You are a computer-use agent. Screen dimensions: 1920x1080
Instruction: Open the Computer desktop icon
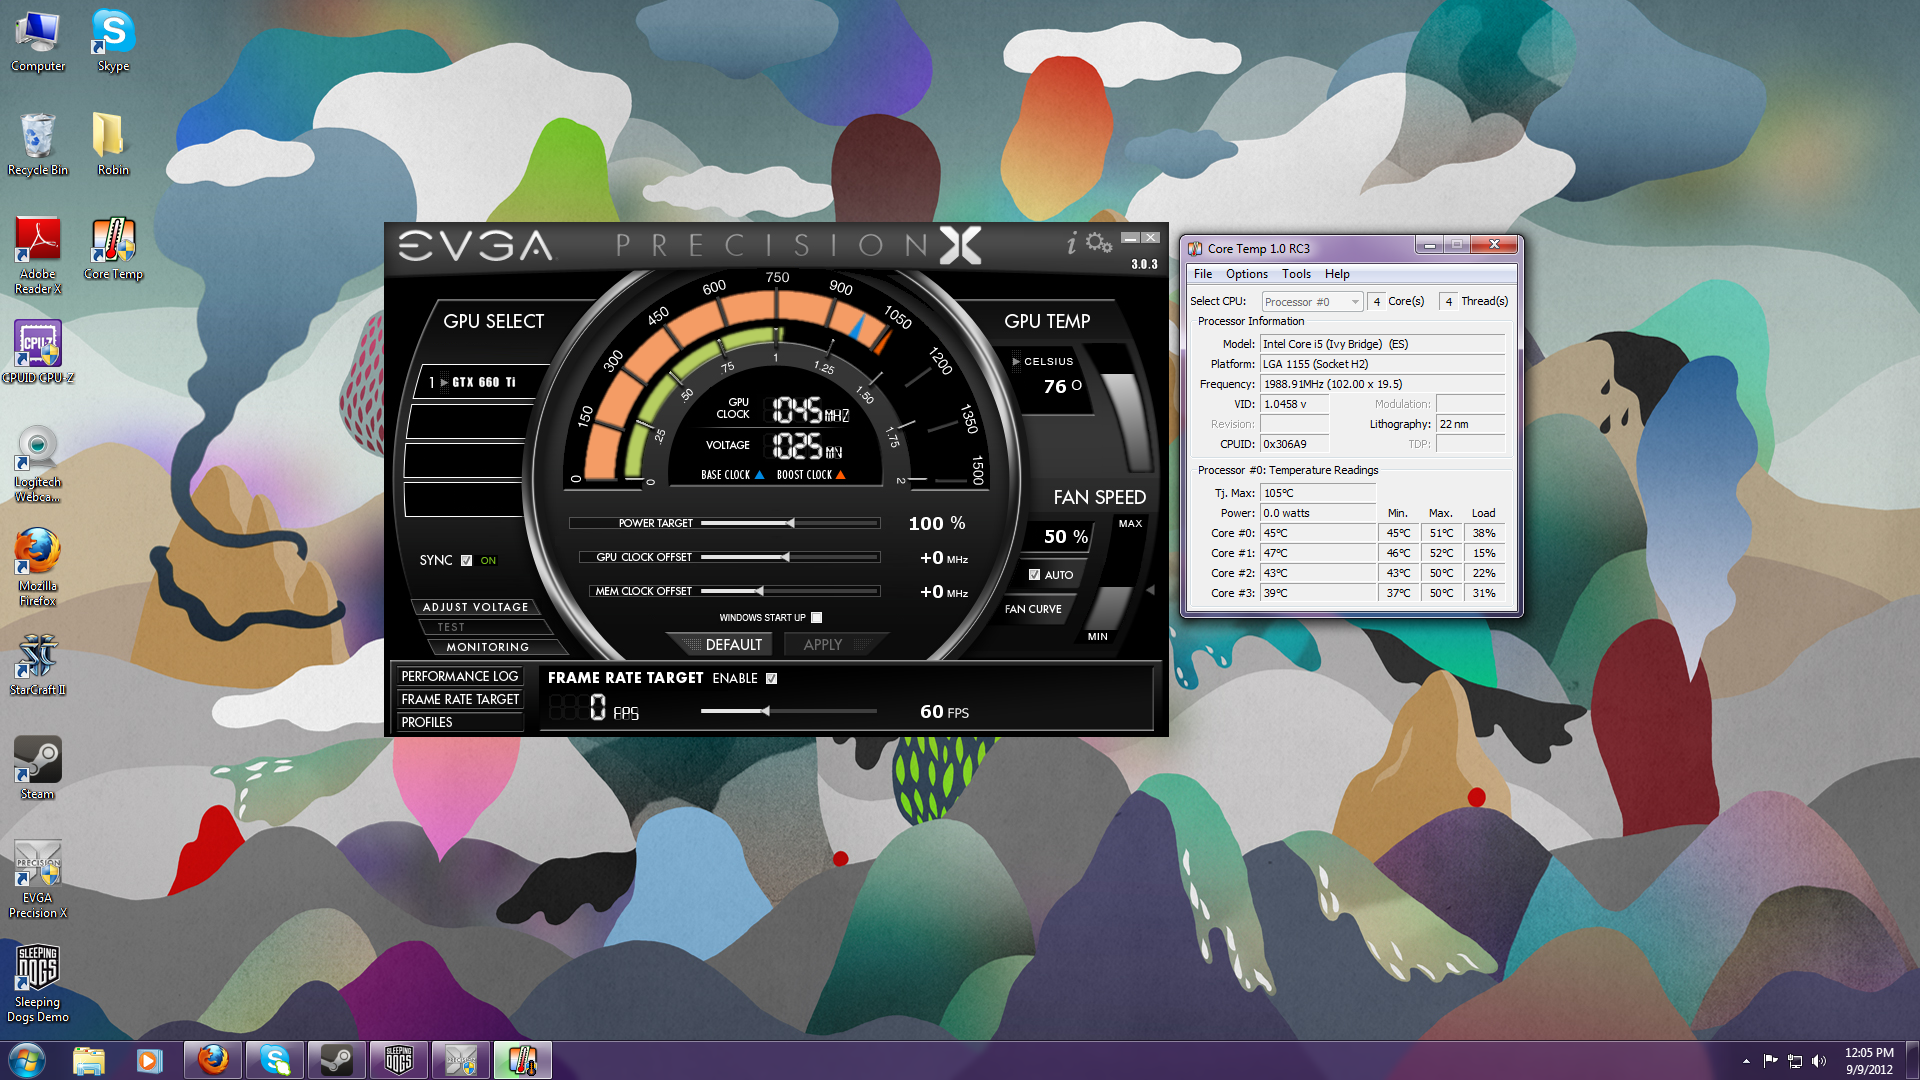pyautogui.click(x=38, y=42)
